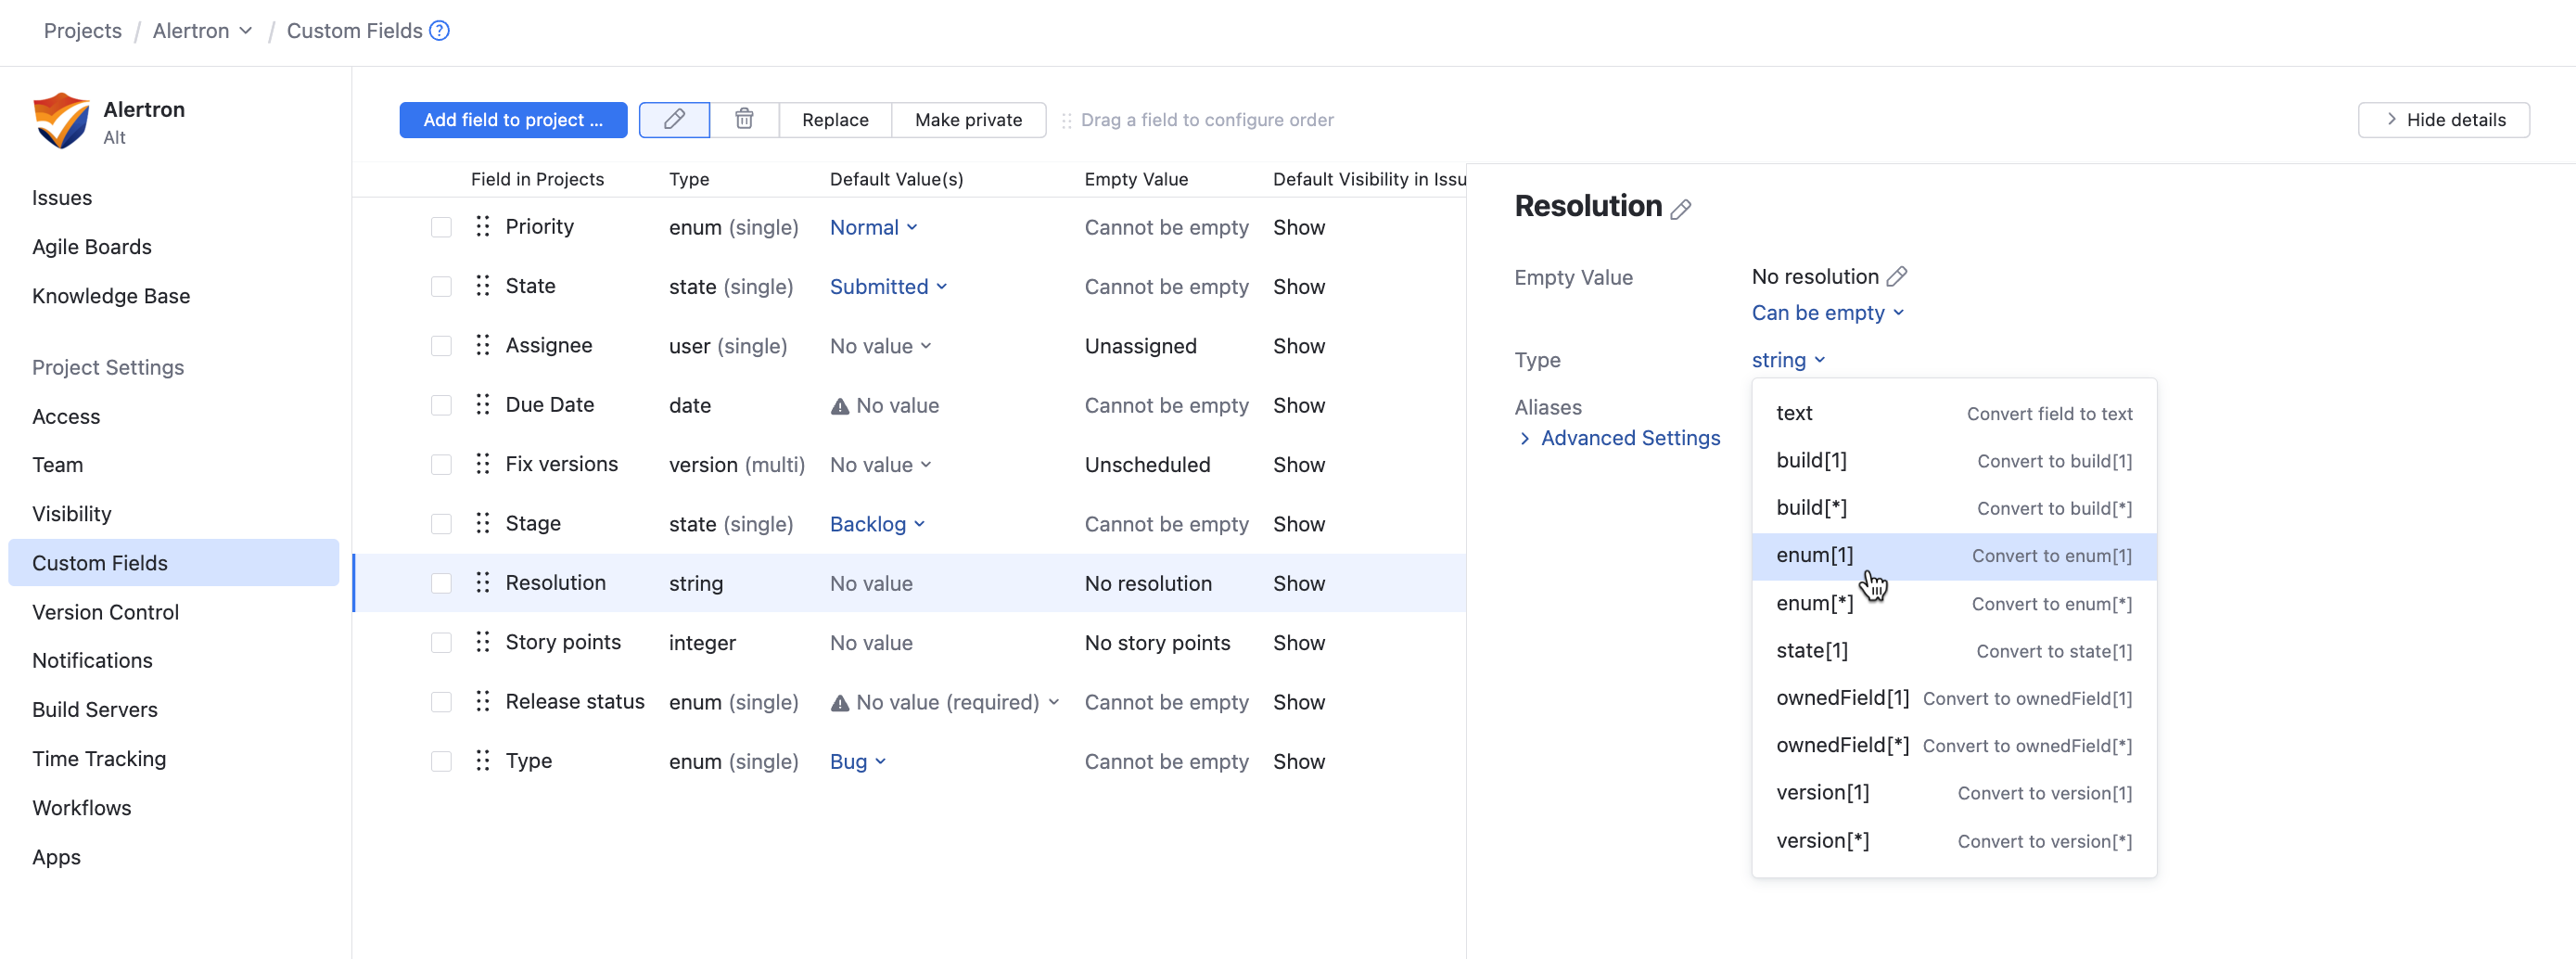The height and width of the screenshot is (959, 2576).
Task: Check the Priority field checkbox
Action: 441,228
